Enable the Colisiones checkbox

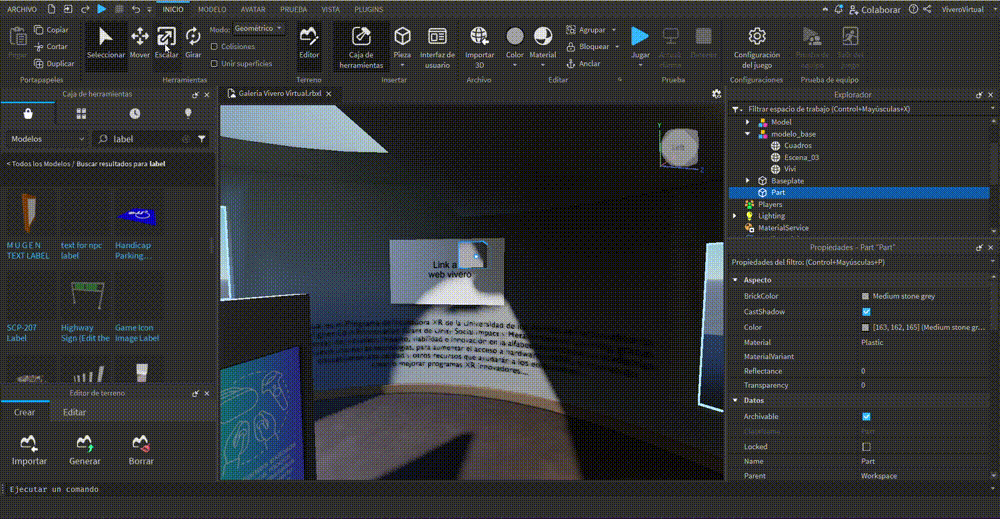215,47
